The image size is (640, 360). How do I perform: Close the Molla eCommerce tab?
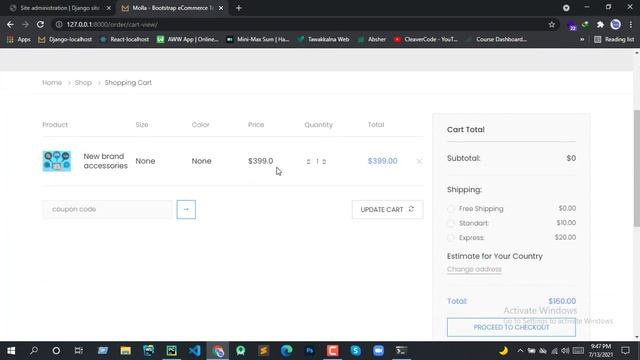point(221,8)
